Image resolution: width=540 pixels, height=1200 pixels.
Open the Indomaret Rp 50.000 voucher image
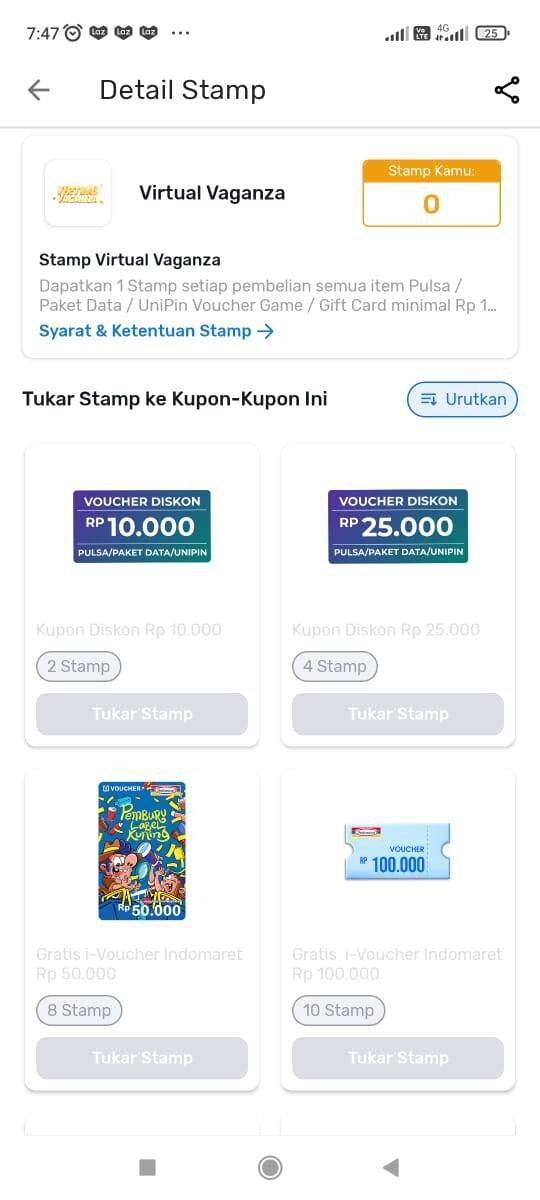(142, 851)
